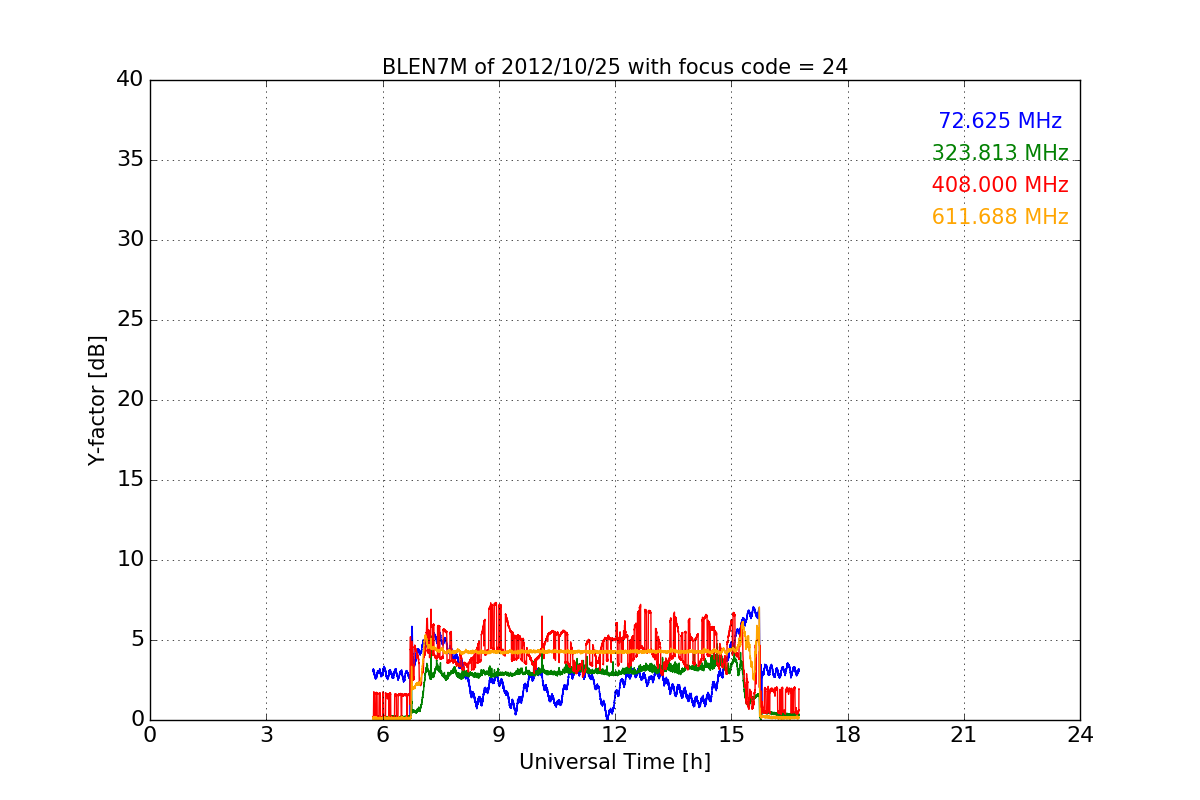1200x800 pixels.
Task: Click the x-axis tick label 3
Action: coord(266,735)
